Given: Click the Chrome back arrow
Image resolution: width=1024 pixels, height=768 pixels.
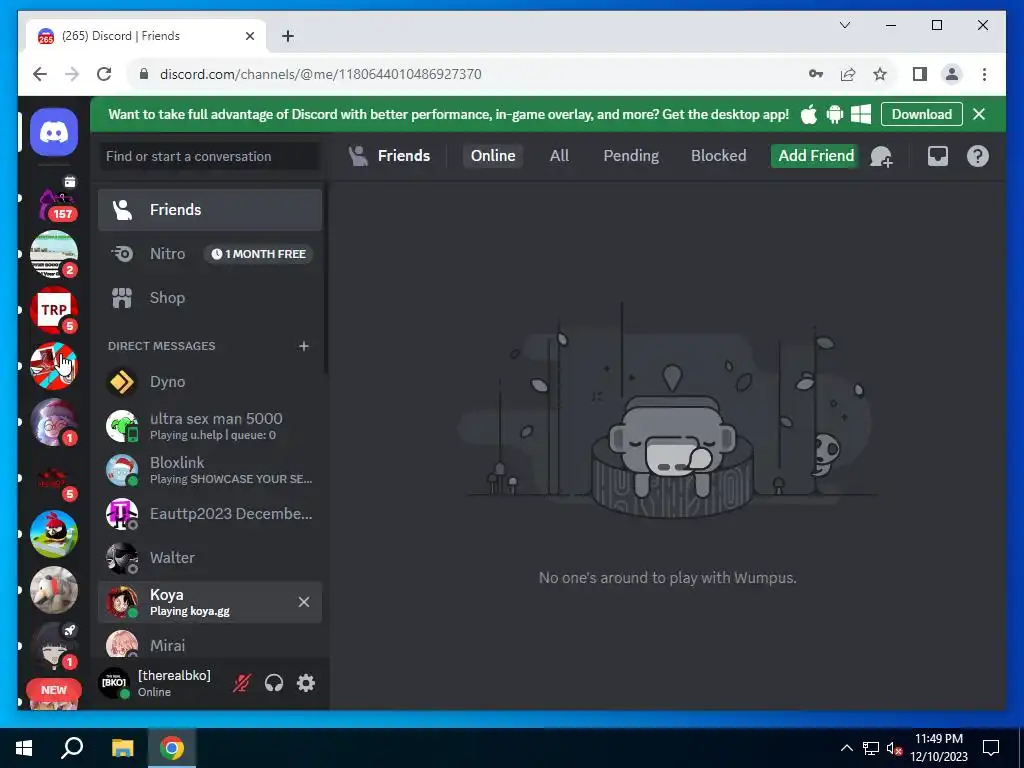Looking at the screenshot, I should (40, 74).
